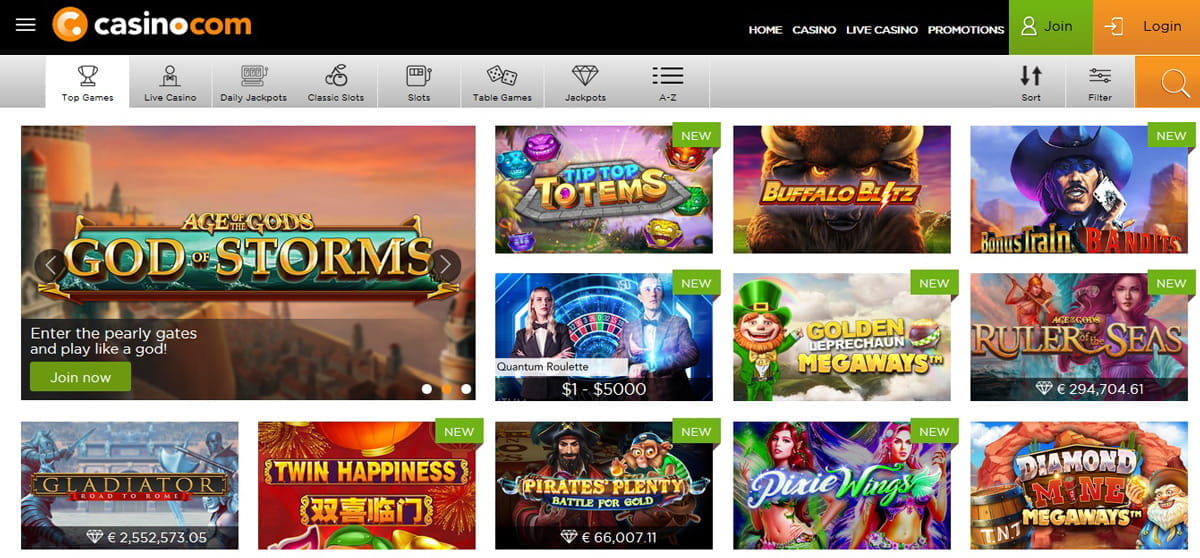Image resolution: width=1200 pixels, height=558 pixels.
Task: Open Pirates' Plenty Battle for Gold game
Action: [x=604, y=485]
